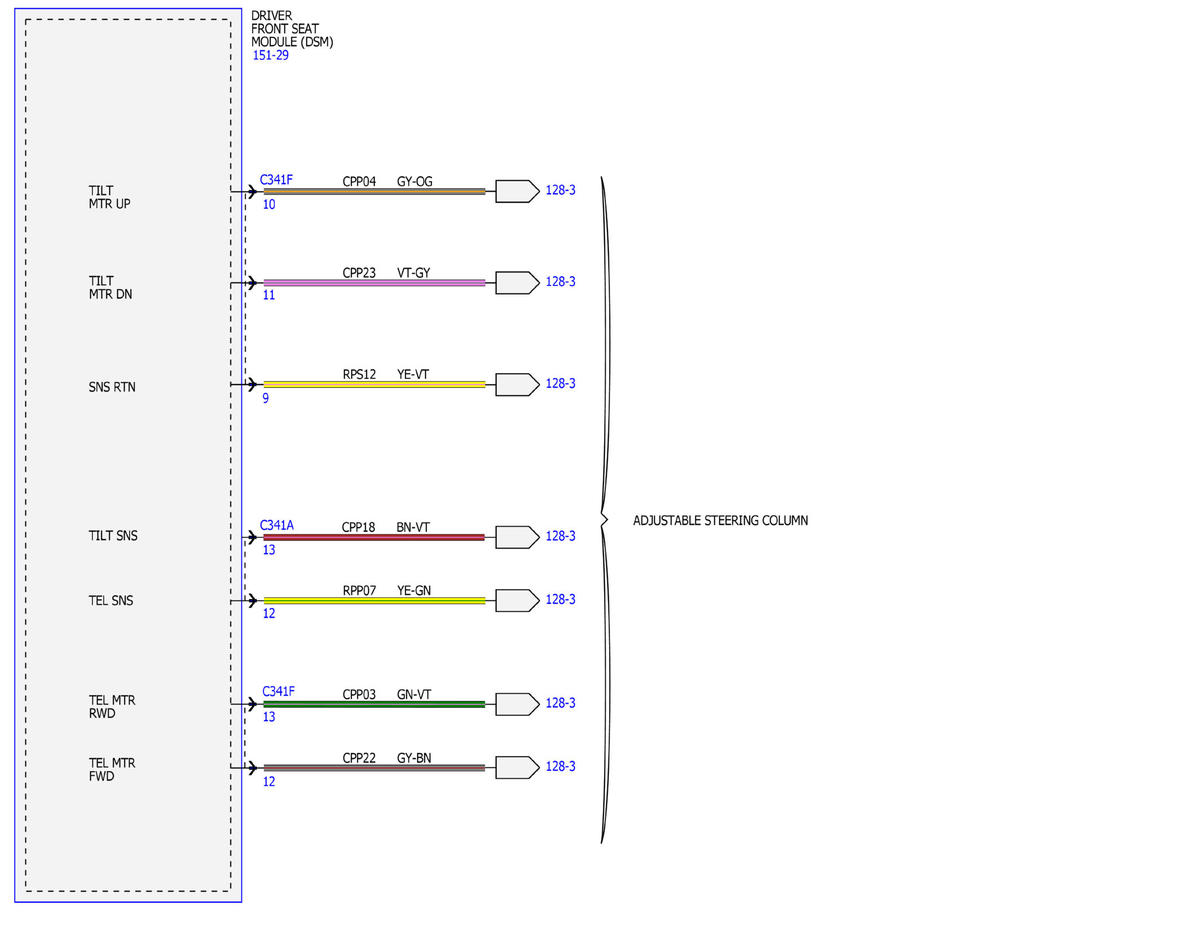
Task: Click the off-page arrow for CPP04 wire
Action: [x=517, y=191]
